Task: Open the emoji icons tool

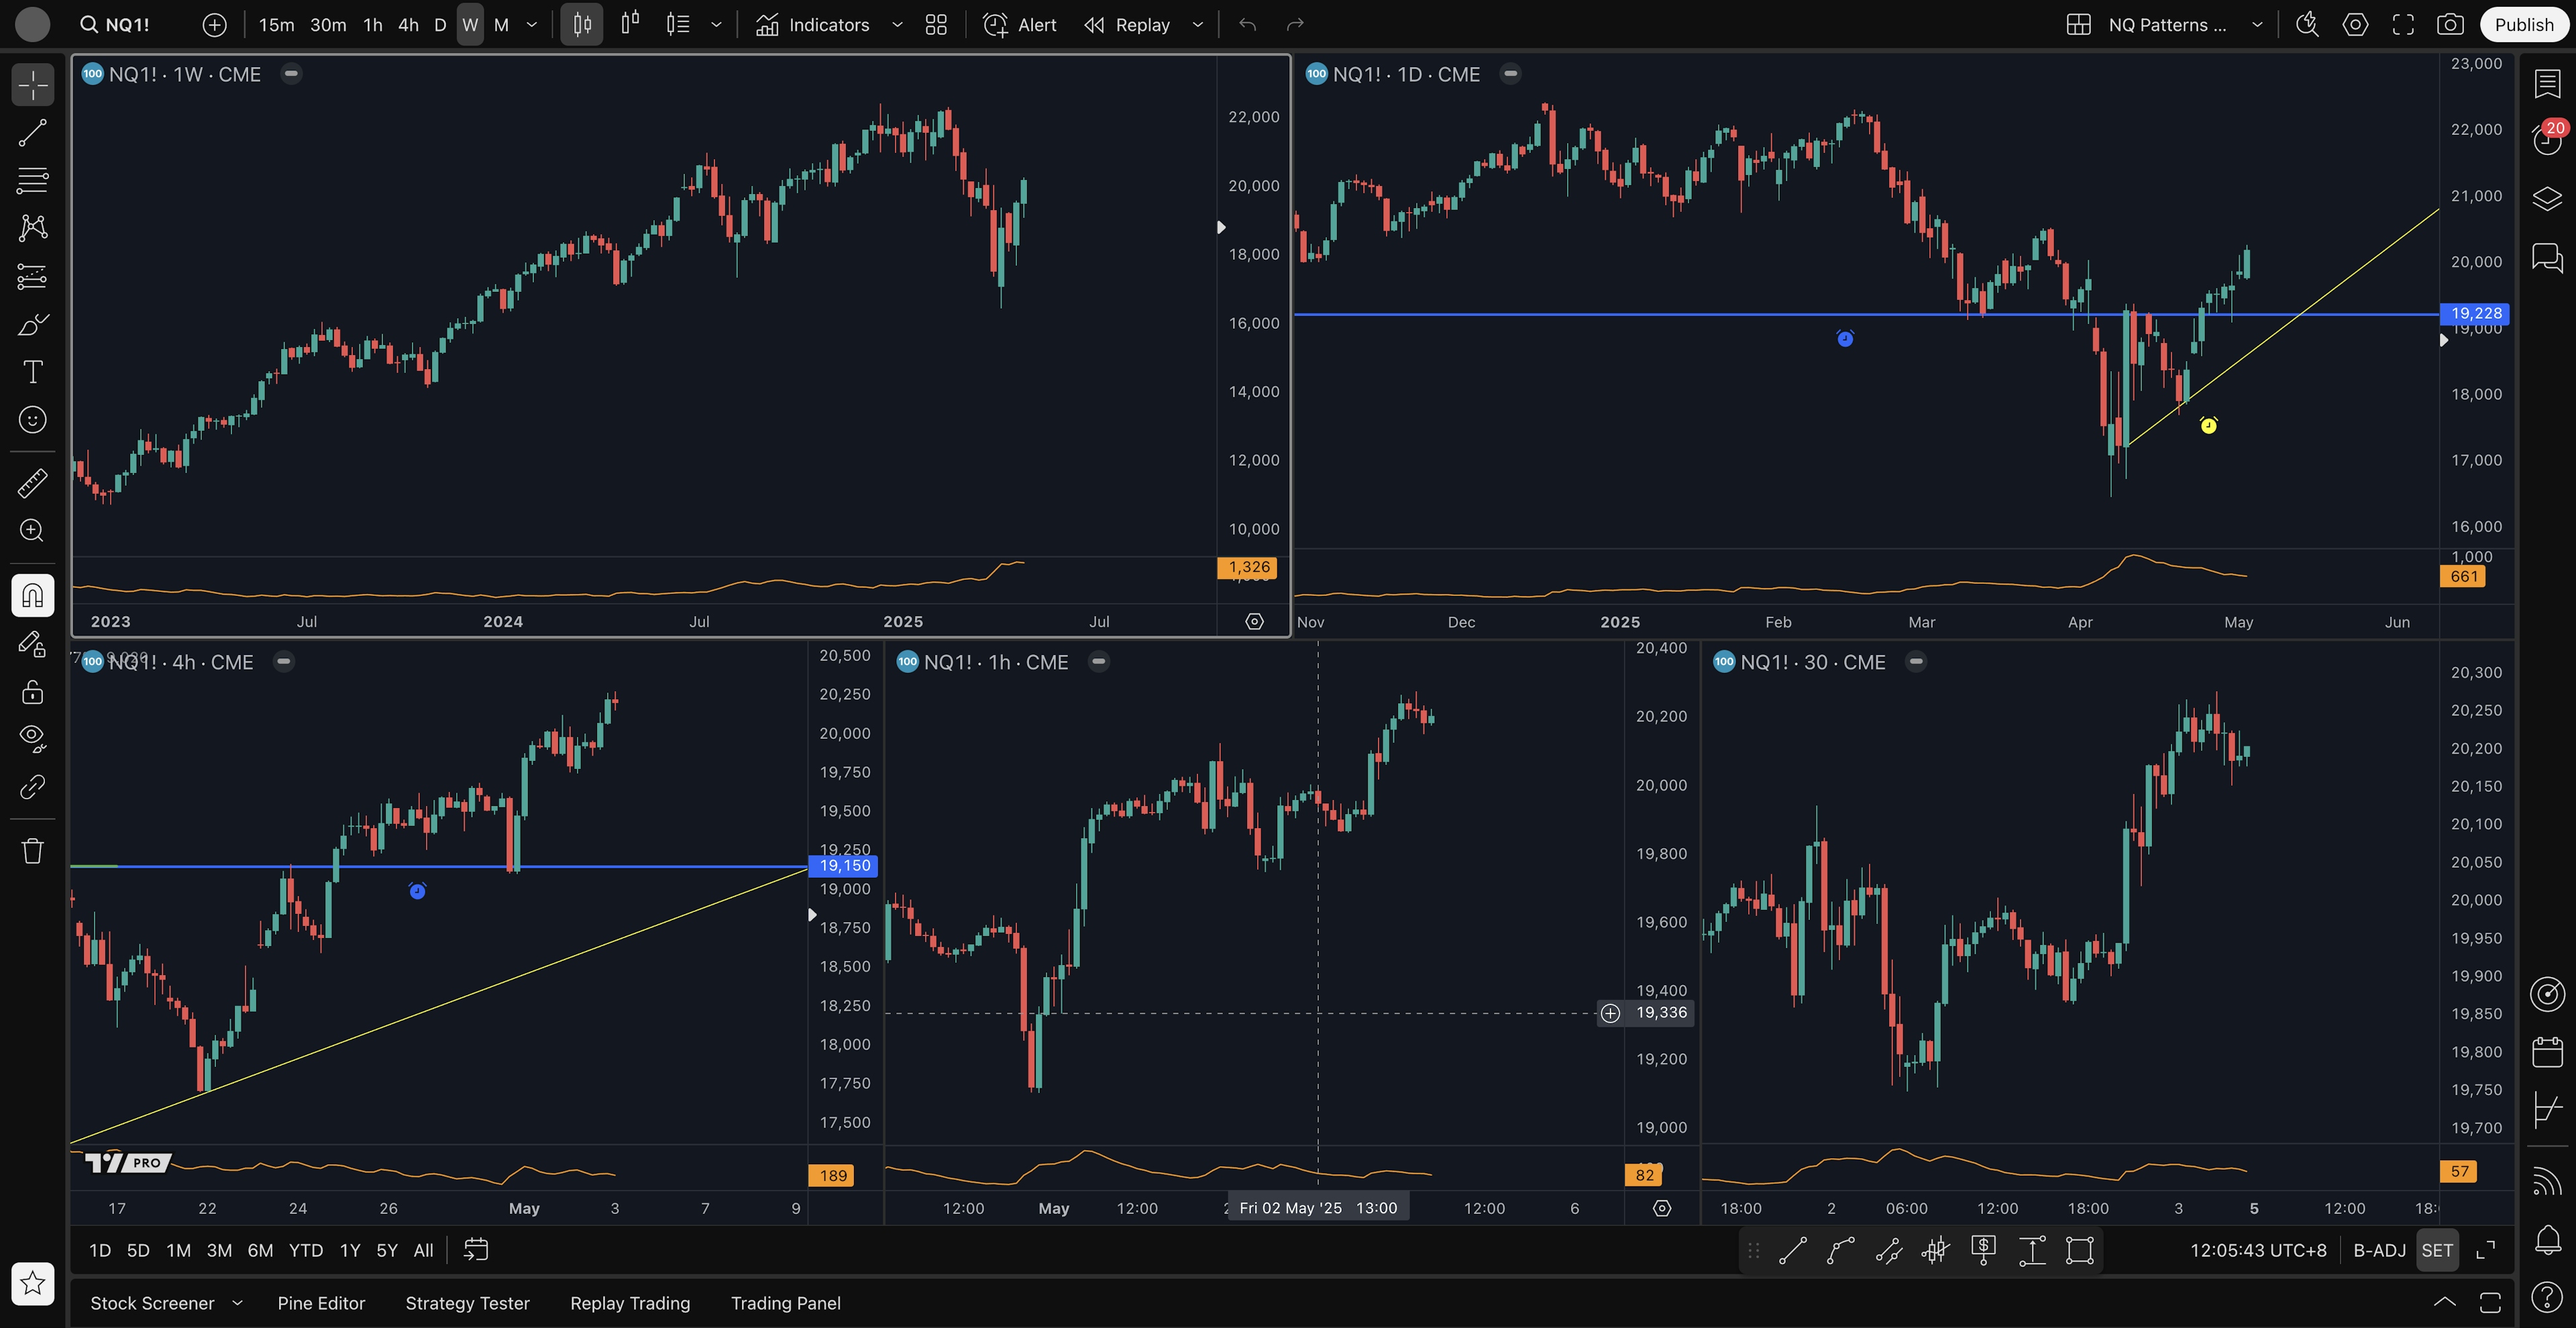Action: [32, 420]
